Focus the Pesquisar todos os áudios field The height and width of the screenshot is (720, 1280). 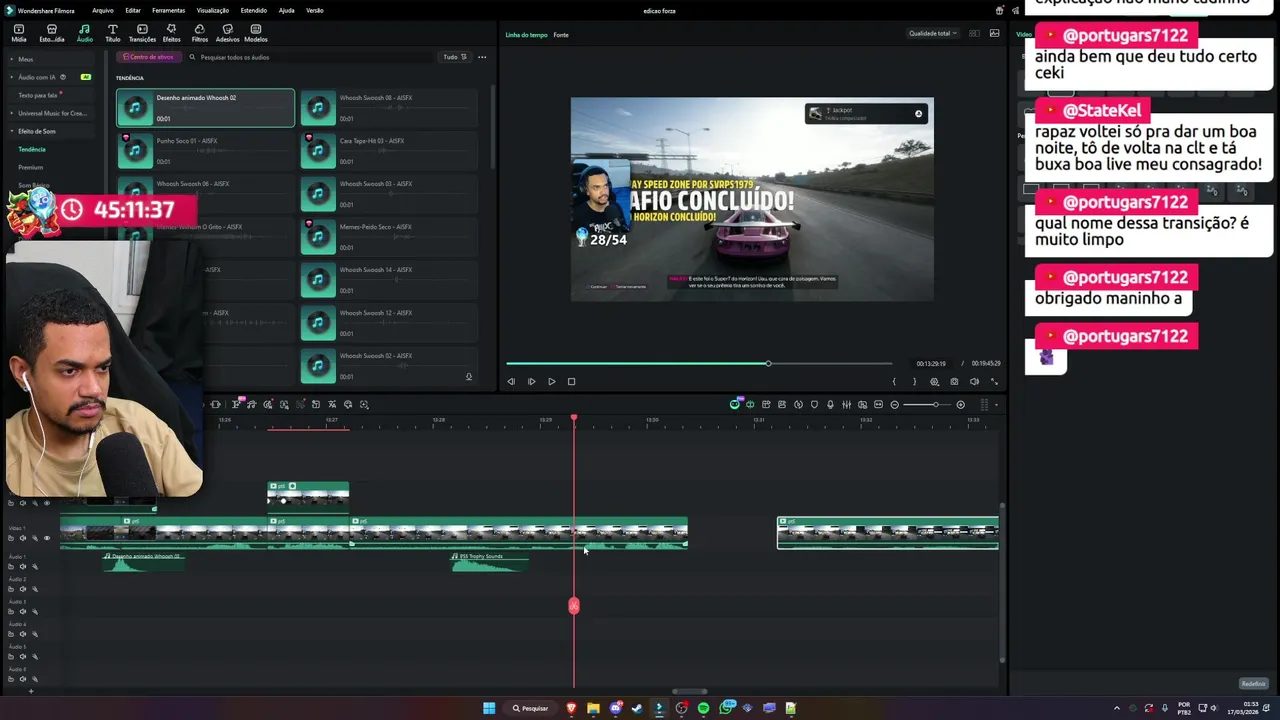tap(310, 57)
